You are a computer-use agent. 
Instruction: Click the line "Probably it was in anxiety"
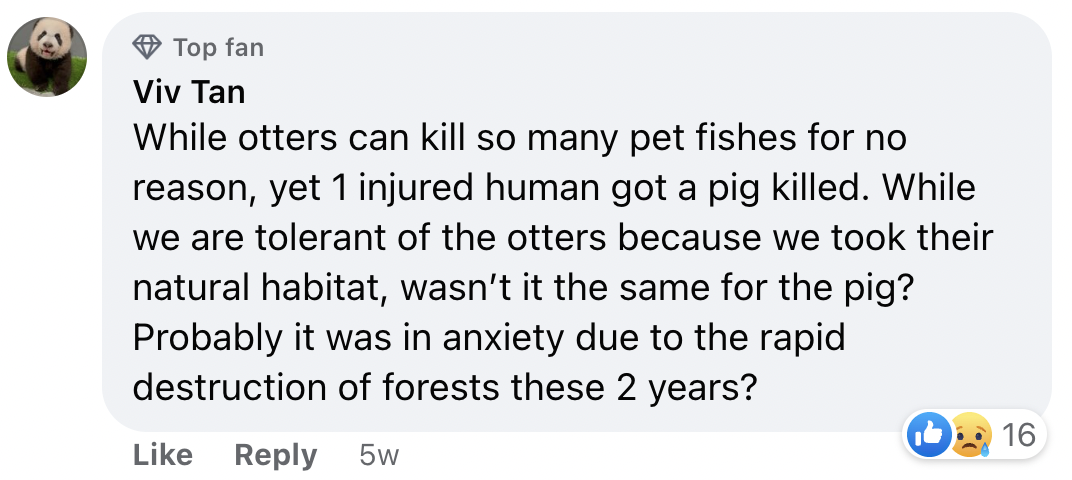(x=489, y=338)
